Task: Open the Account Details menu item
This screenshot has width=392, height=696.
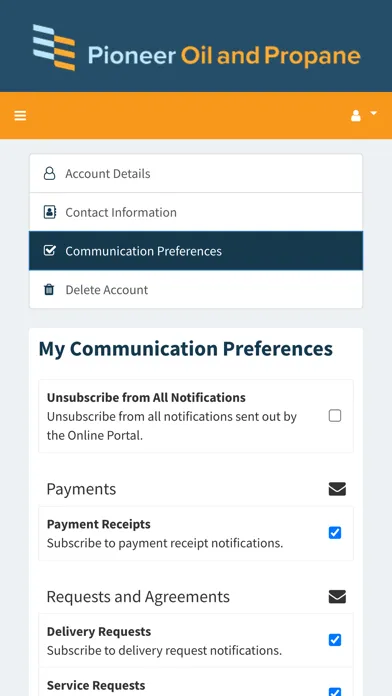Action: pyautogui.click(x=196, y=174)
